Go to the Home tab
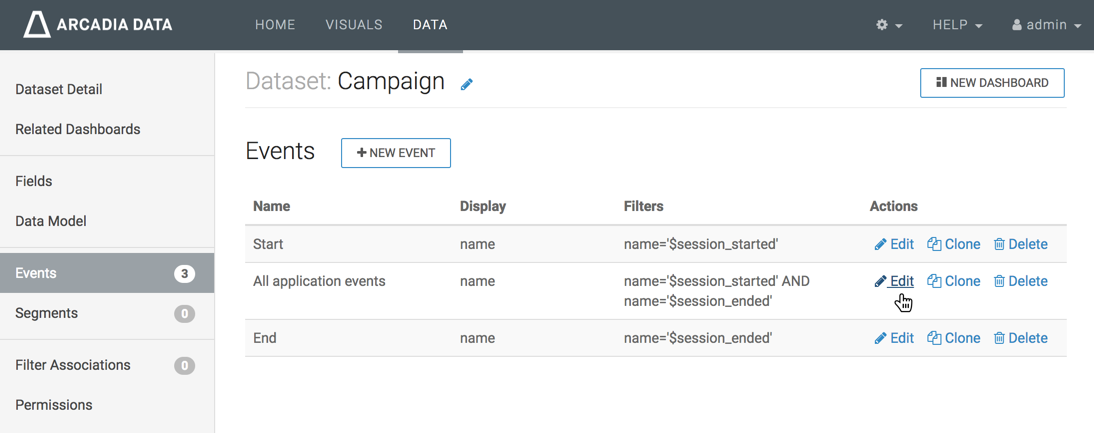 click(x=275, y=25)
